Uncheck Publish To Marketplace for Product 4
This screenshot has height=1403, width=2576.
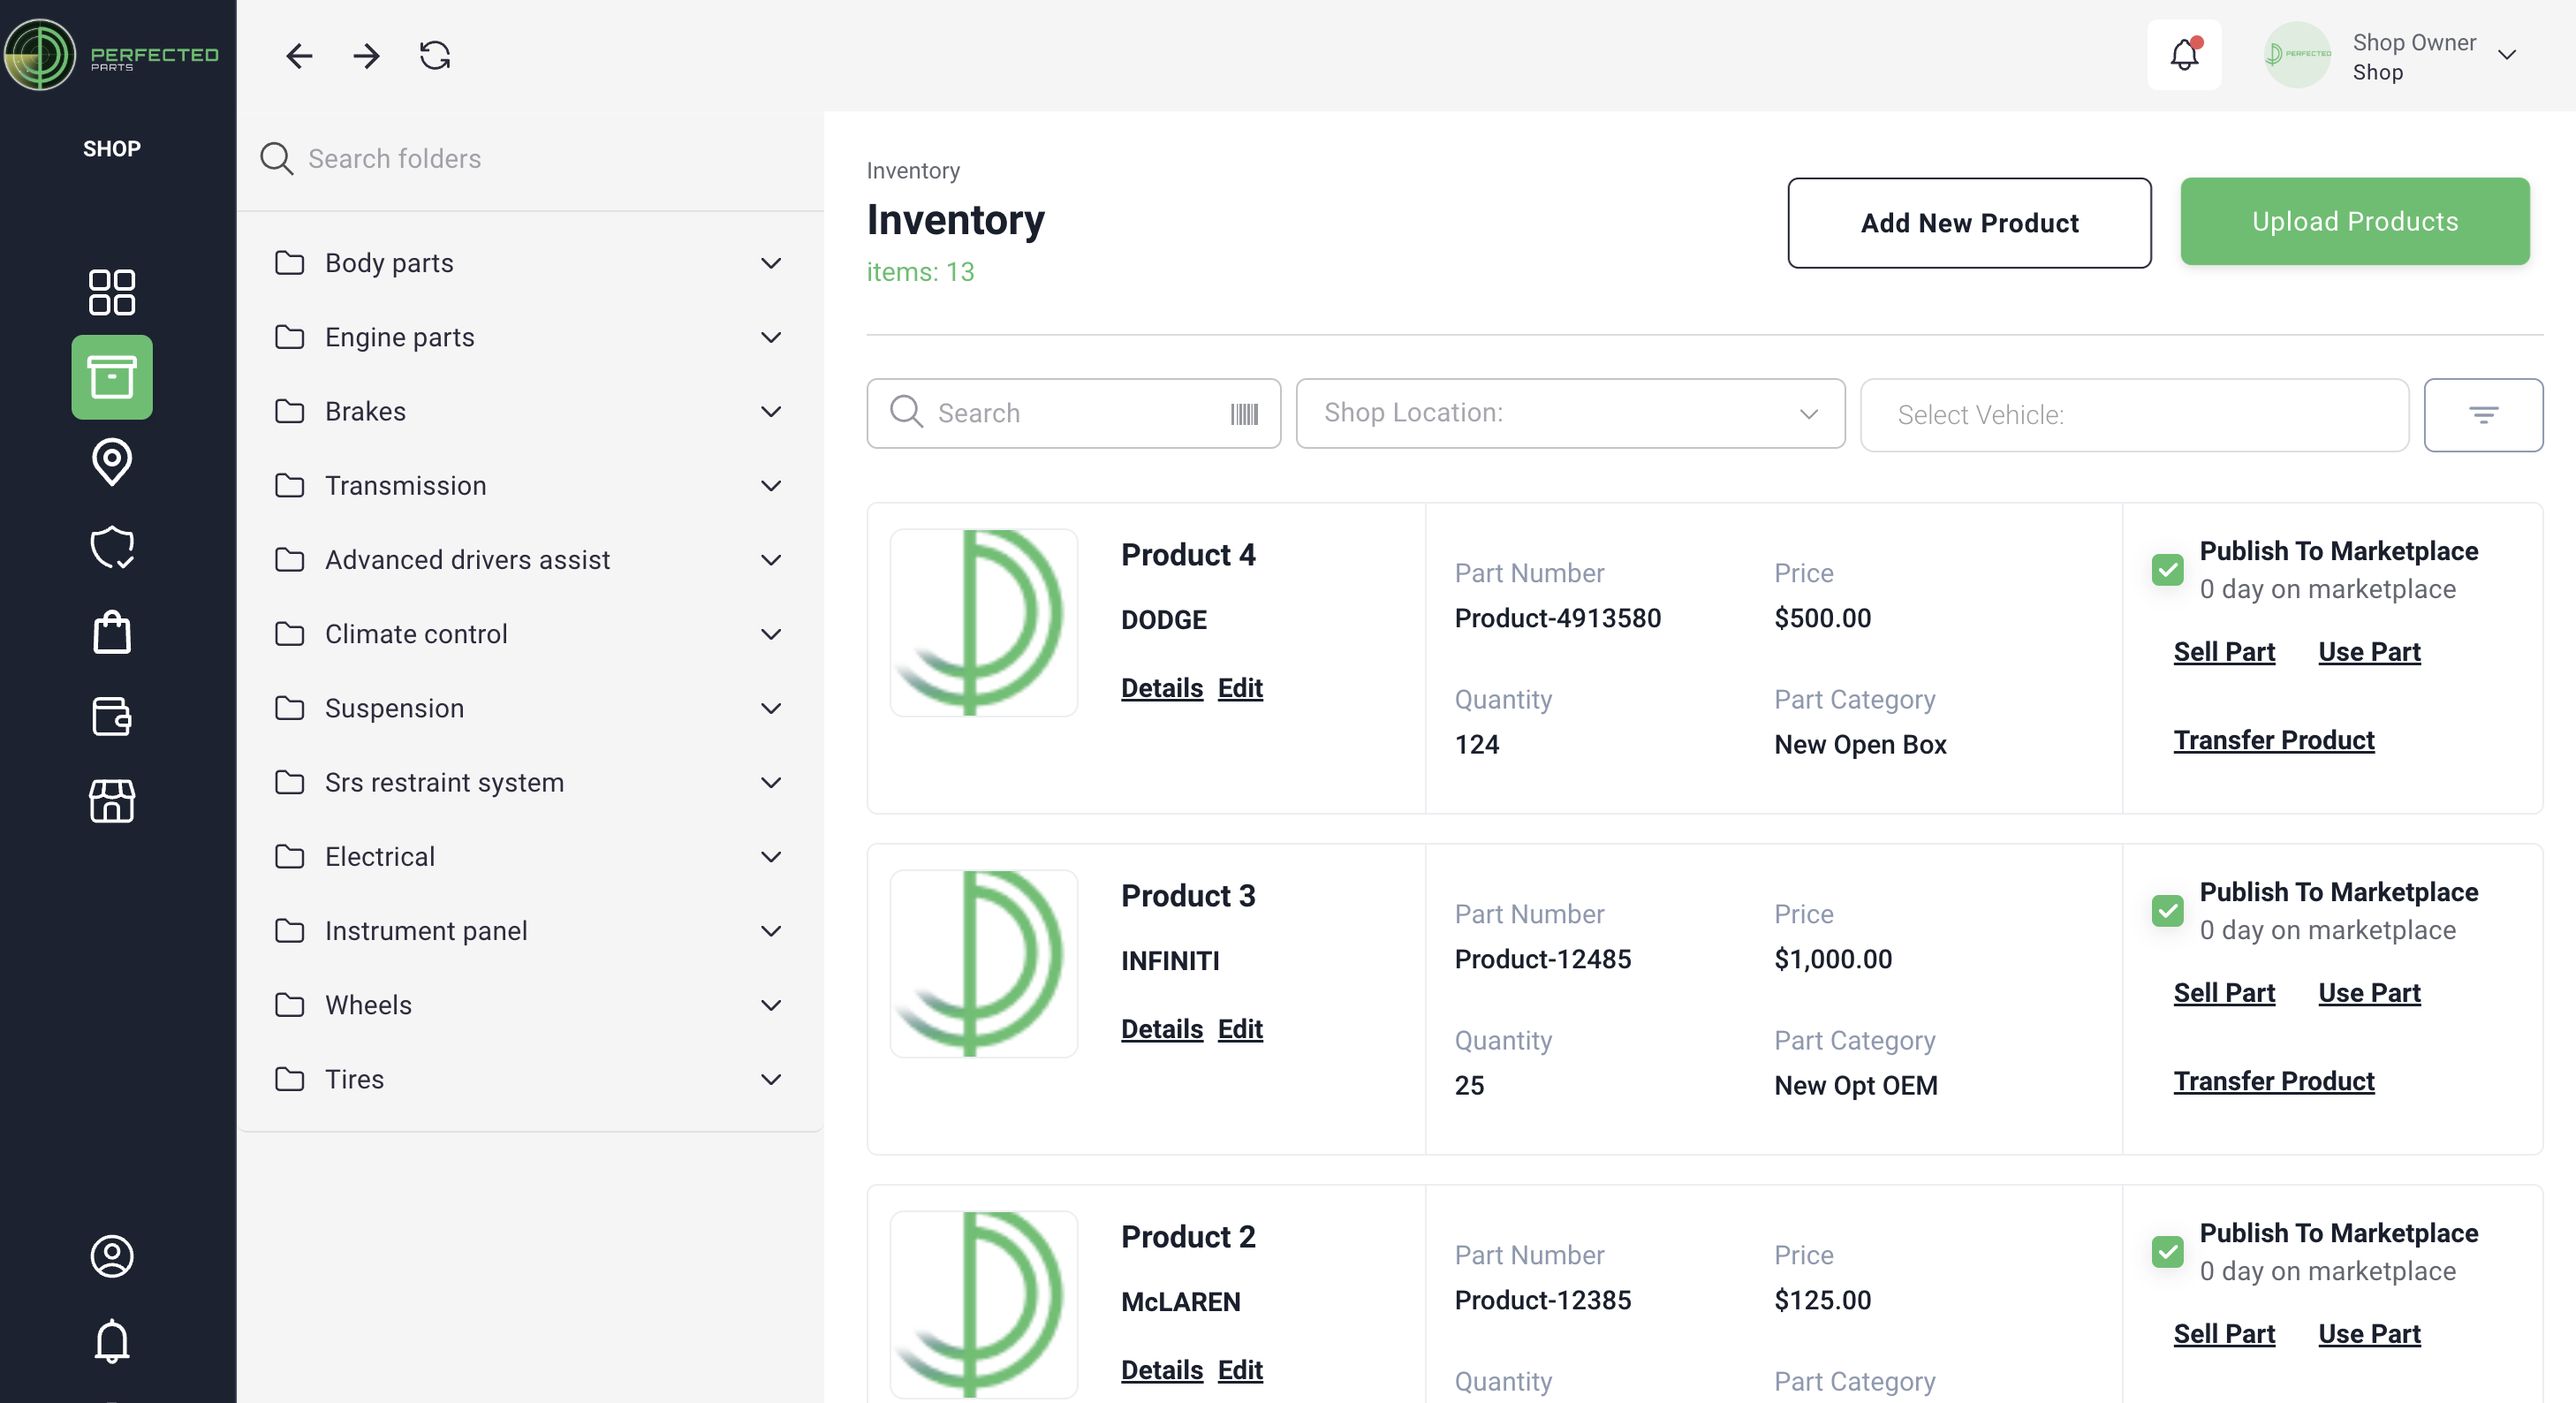click(x=2167, y=570)
